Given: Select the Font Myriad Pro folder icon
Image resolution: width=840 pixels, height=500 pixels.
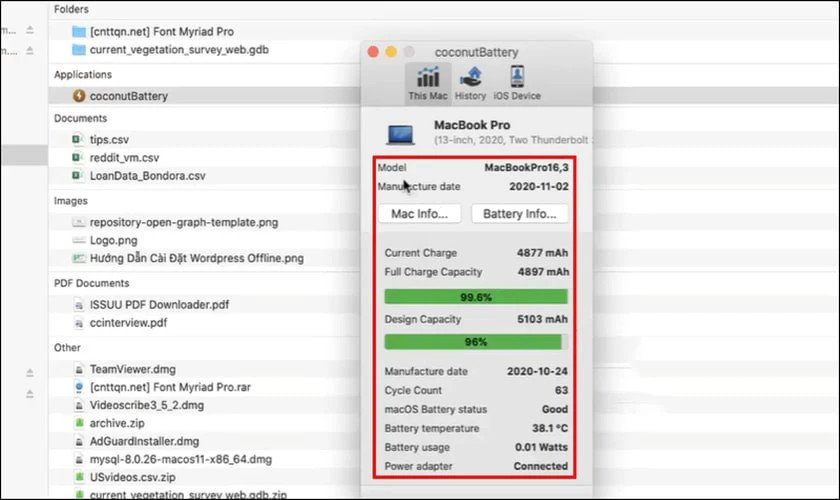Looking at the screenshot, I should (x=80, y=32).
